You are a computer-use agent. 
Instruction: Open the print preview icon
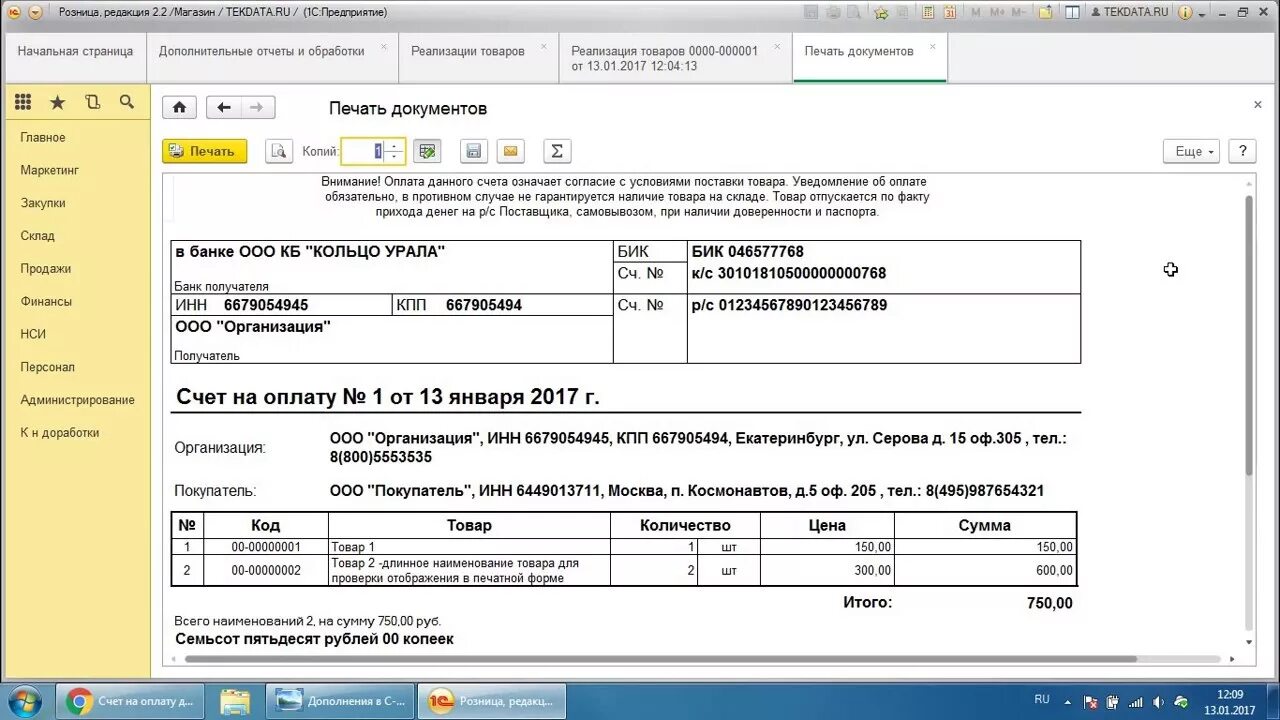pyautogui.click(x=279, y=151)
